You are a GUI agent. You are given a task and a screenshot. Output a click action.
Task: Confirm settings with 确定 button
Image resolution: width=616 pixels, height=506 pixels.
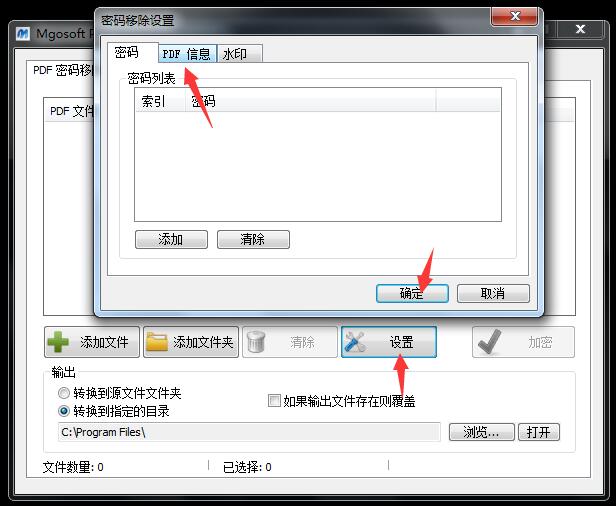pos(412,293)
